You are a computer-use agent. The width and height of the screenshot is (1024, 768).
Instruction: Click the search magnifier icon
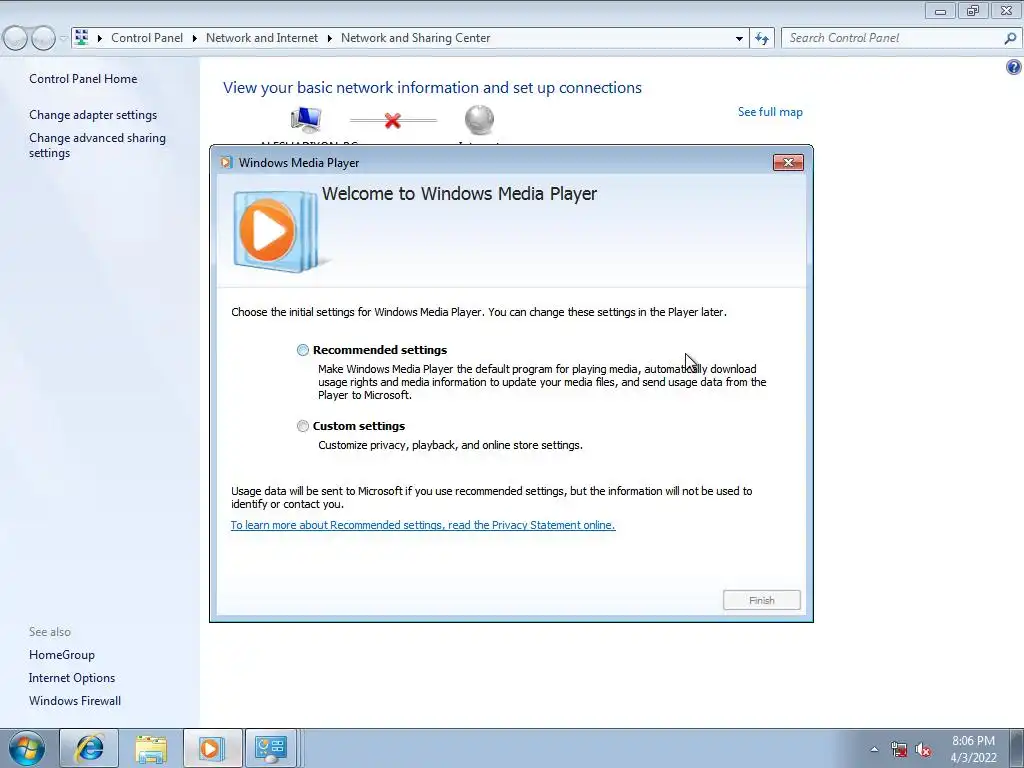(x=1010, y=39)
